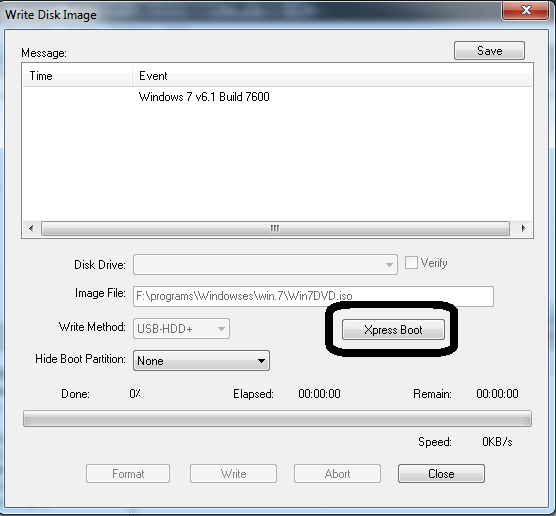Open the Write Method dropdown

(181, 328)
